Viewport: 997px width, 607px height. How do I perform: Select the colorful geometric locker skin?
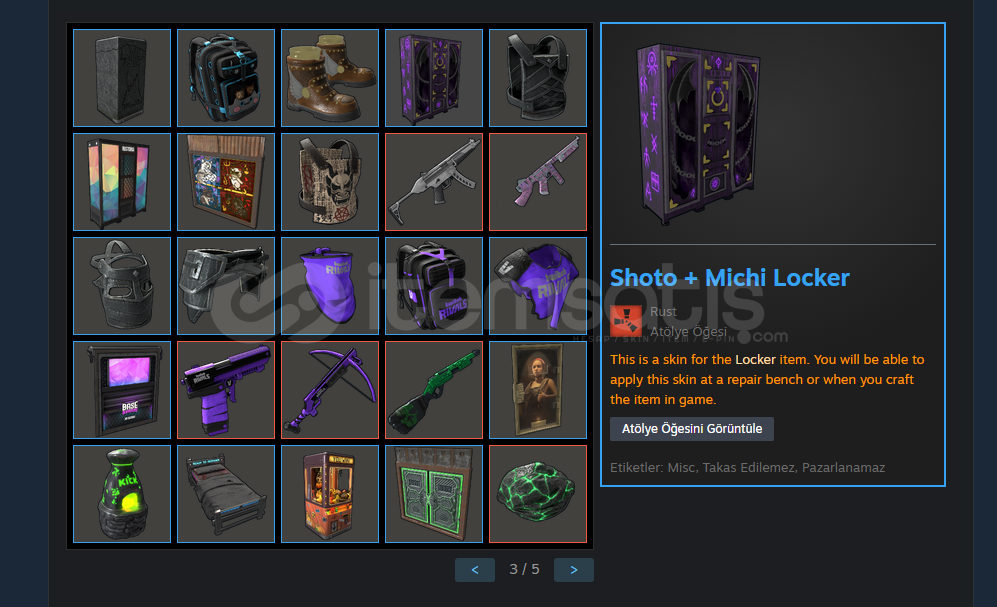[x=122, y=182]
